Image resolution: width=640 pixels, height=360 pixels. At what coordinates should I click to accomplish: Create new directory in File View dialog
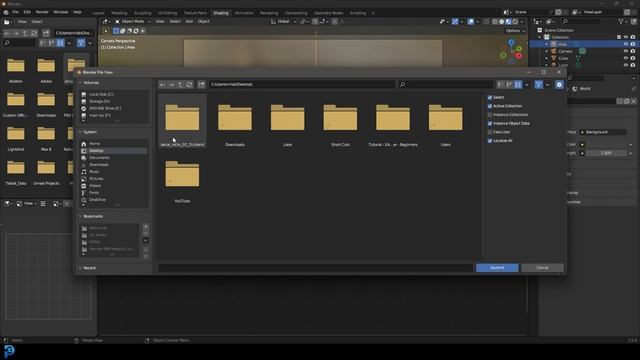(201, 84)
